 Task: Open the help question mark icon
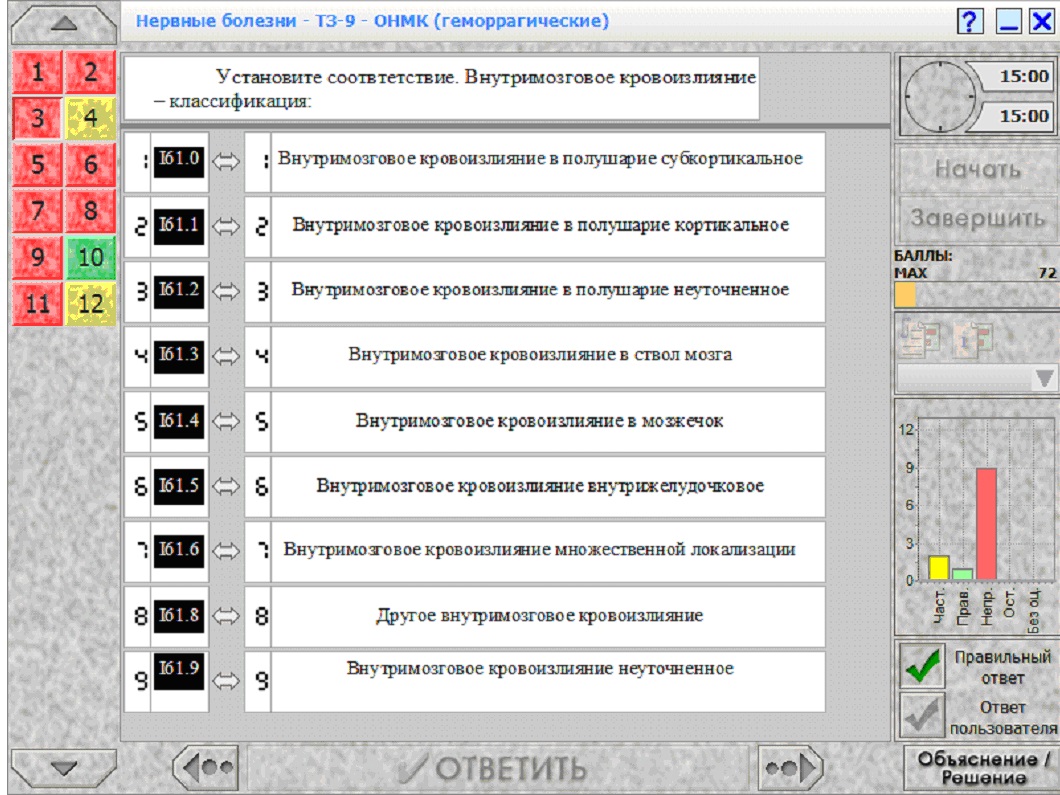[969, 22]
